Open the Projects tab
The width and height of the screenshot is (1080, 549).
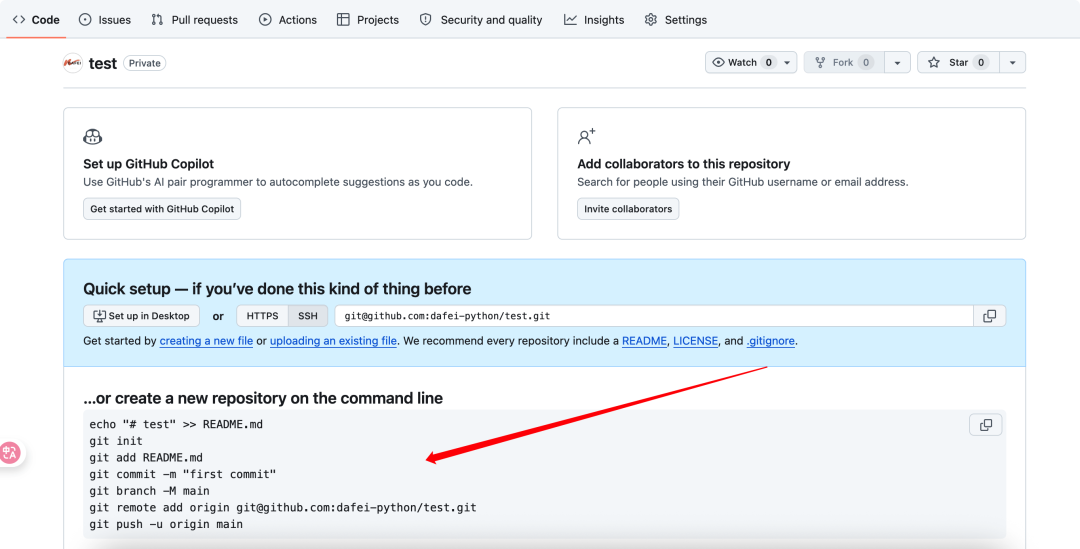point(368,20)
